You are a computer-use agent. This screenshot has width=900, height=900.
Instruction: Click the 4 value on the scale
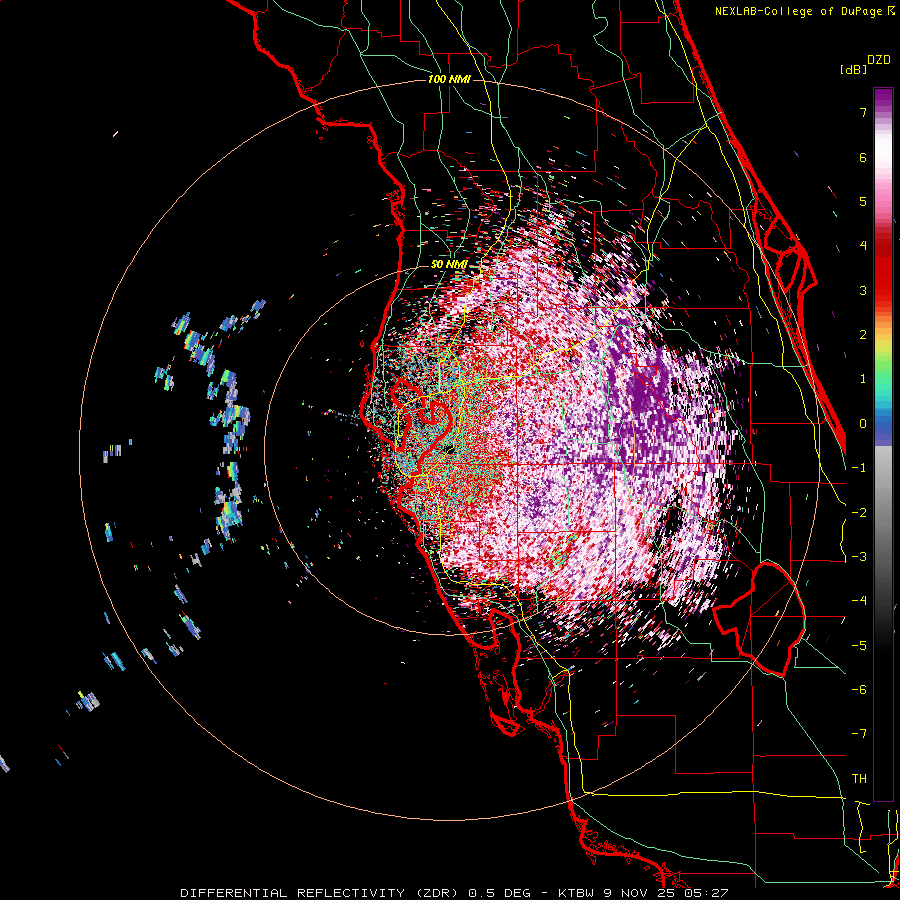tap(863, 246)
